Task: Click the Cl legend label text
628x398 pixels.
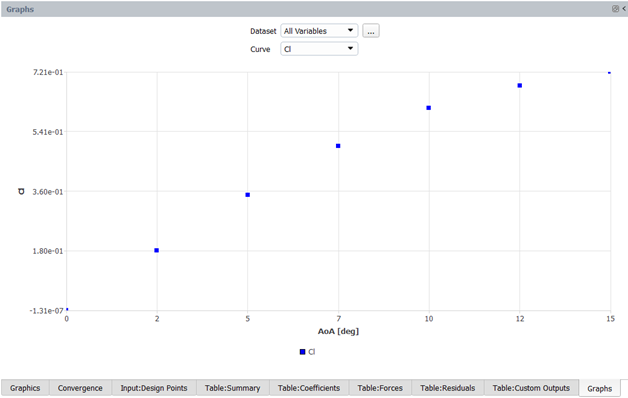Action: pos(312,352)
